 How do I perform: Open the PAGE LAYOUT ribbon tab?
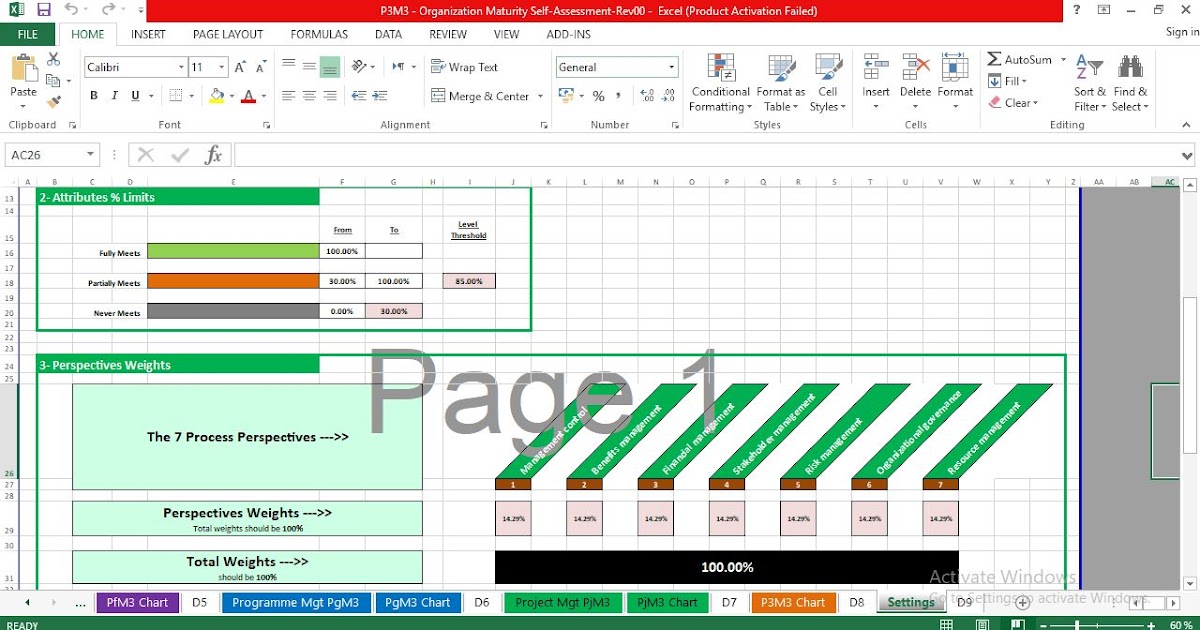[227, 33]
